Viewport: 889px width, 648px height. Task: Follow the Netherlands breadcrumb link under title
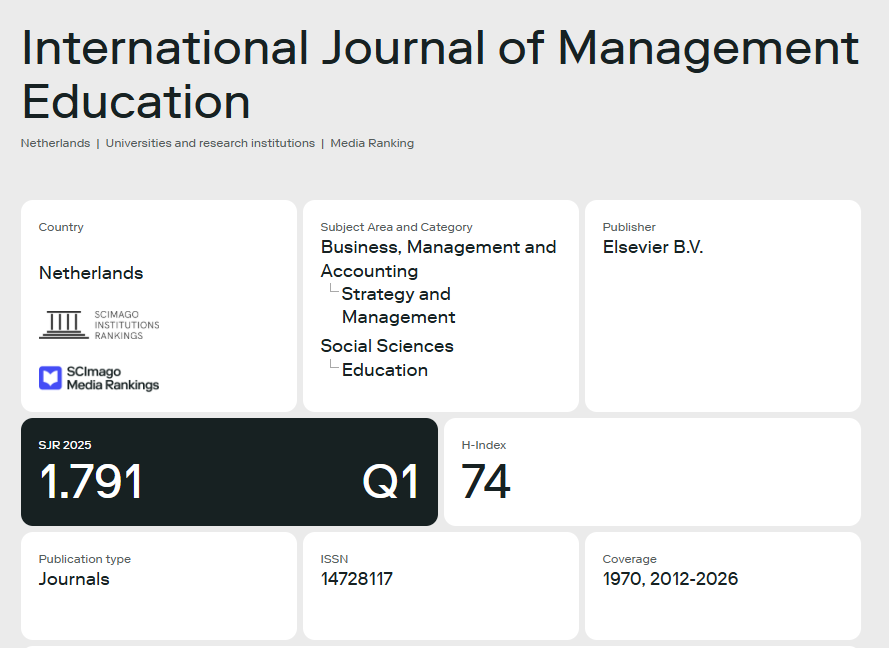tap(56, 143)
